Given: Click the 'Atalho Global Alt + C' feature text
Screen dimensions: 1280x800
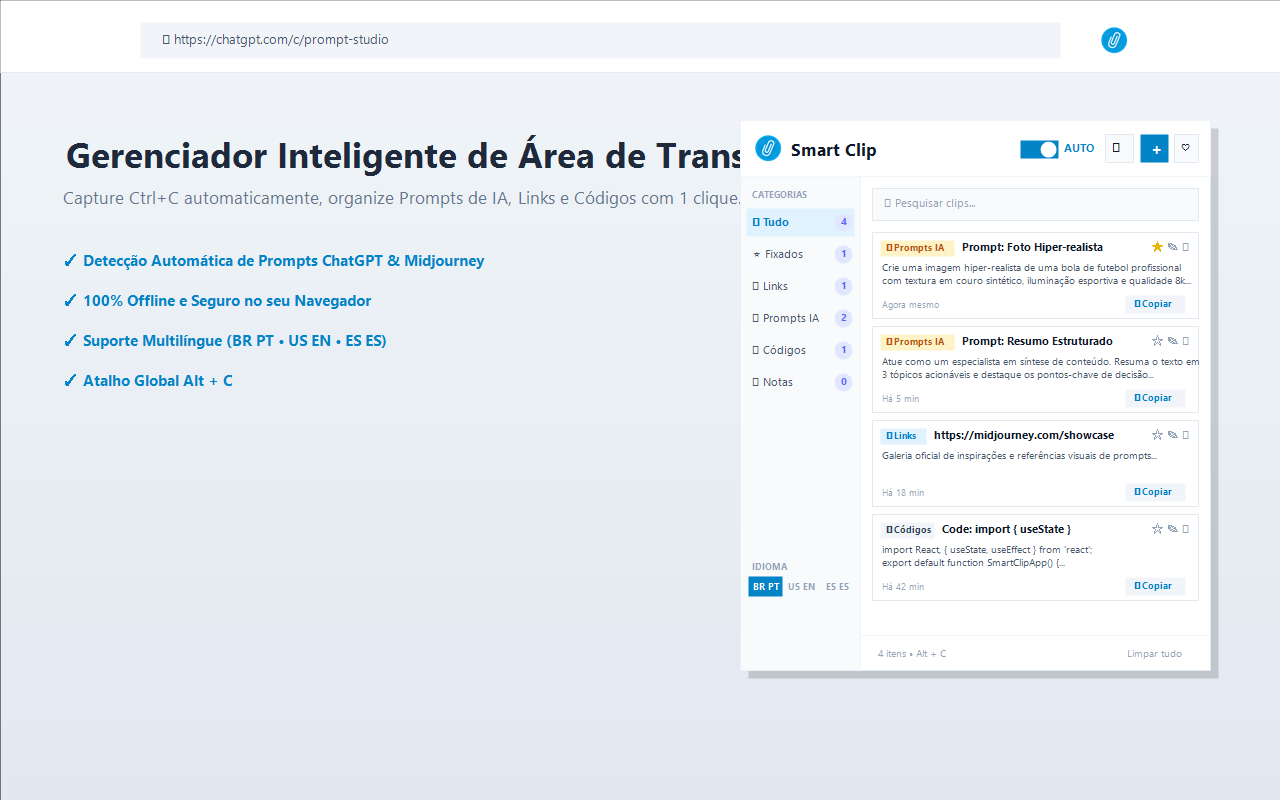Looking at the screenshot, I should pyautogui.click(x=157, y=381).
